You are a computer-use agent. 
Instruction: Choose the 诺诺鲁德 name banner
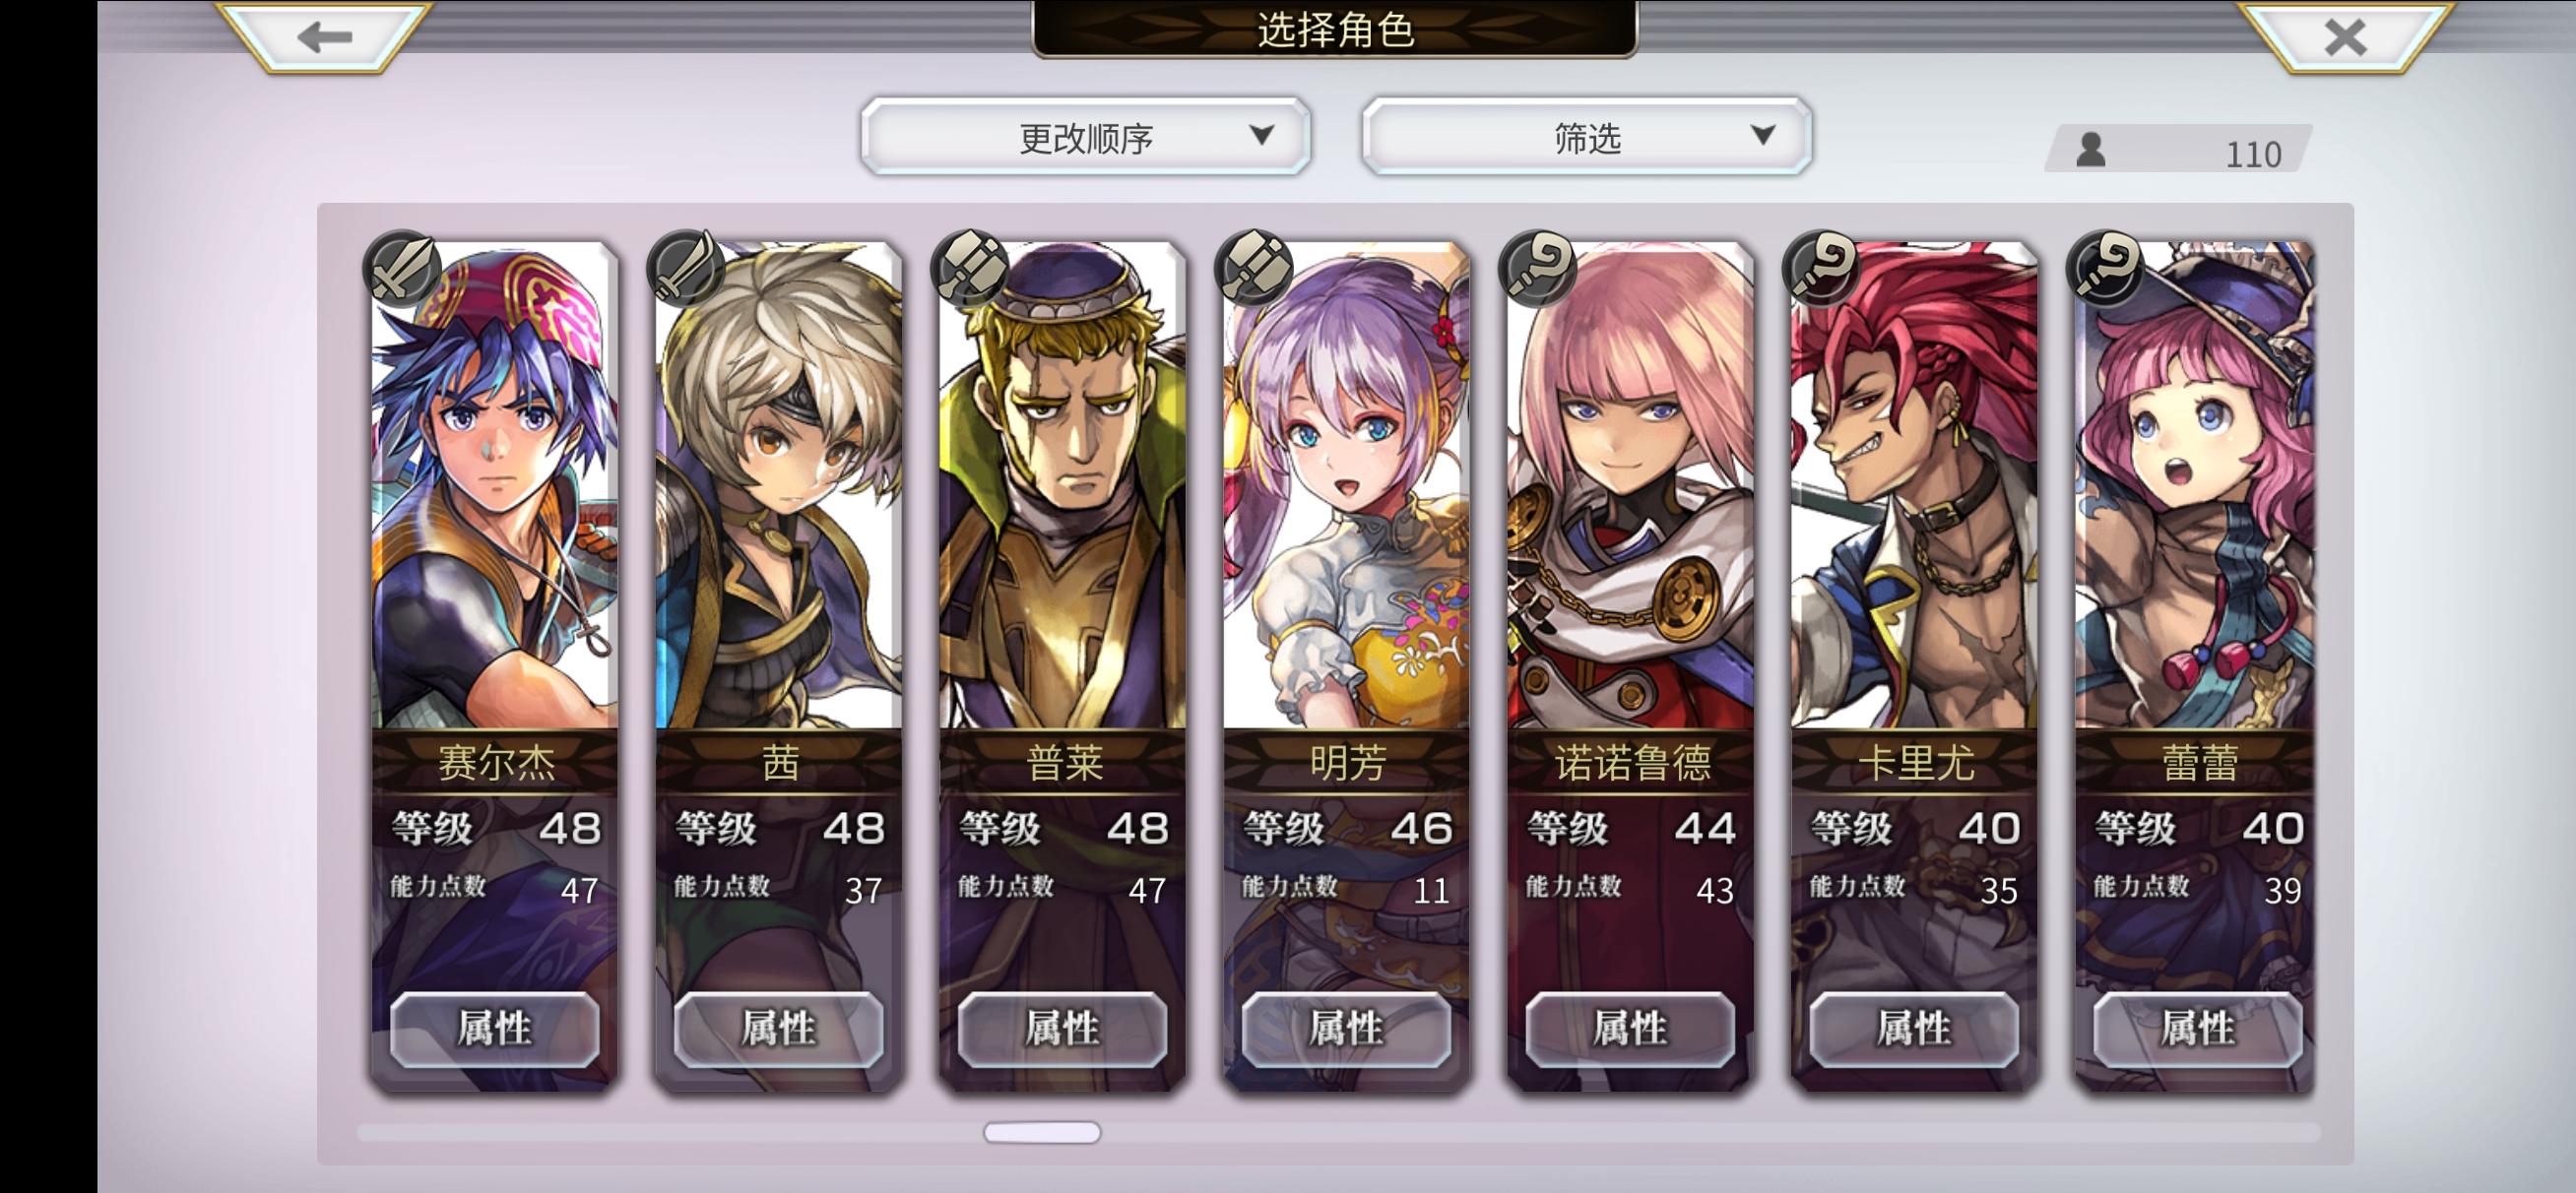coord(1631,763)
